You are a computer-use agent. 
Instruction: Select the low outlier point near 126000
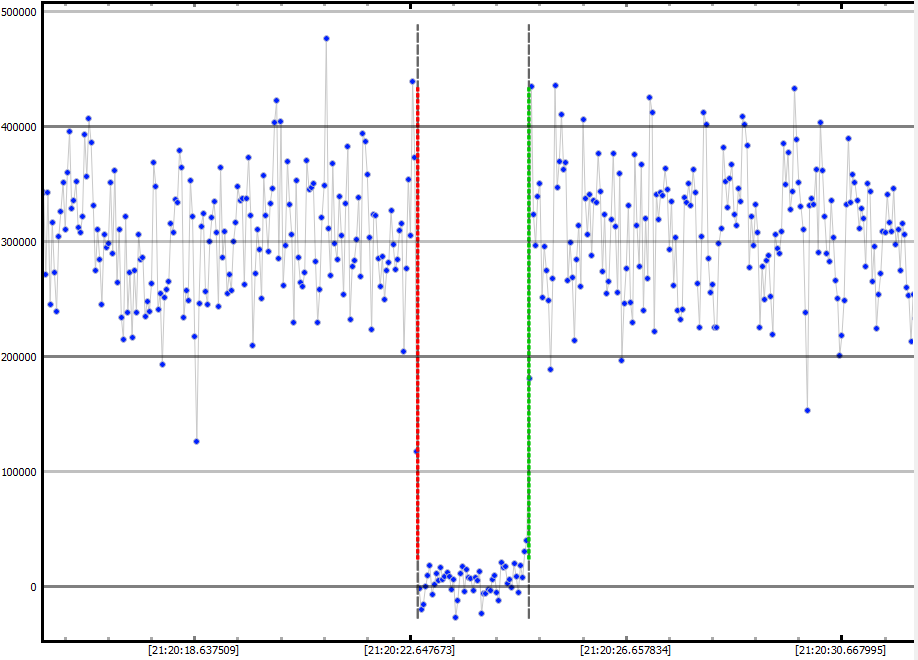click(x=196, y=441)
